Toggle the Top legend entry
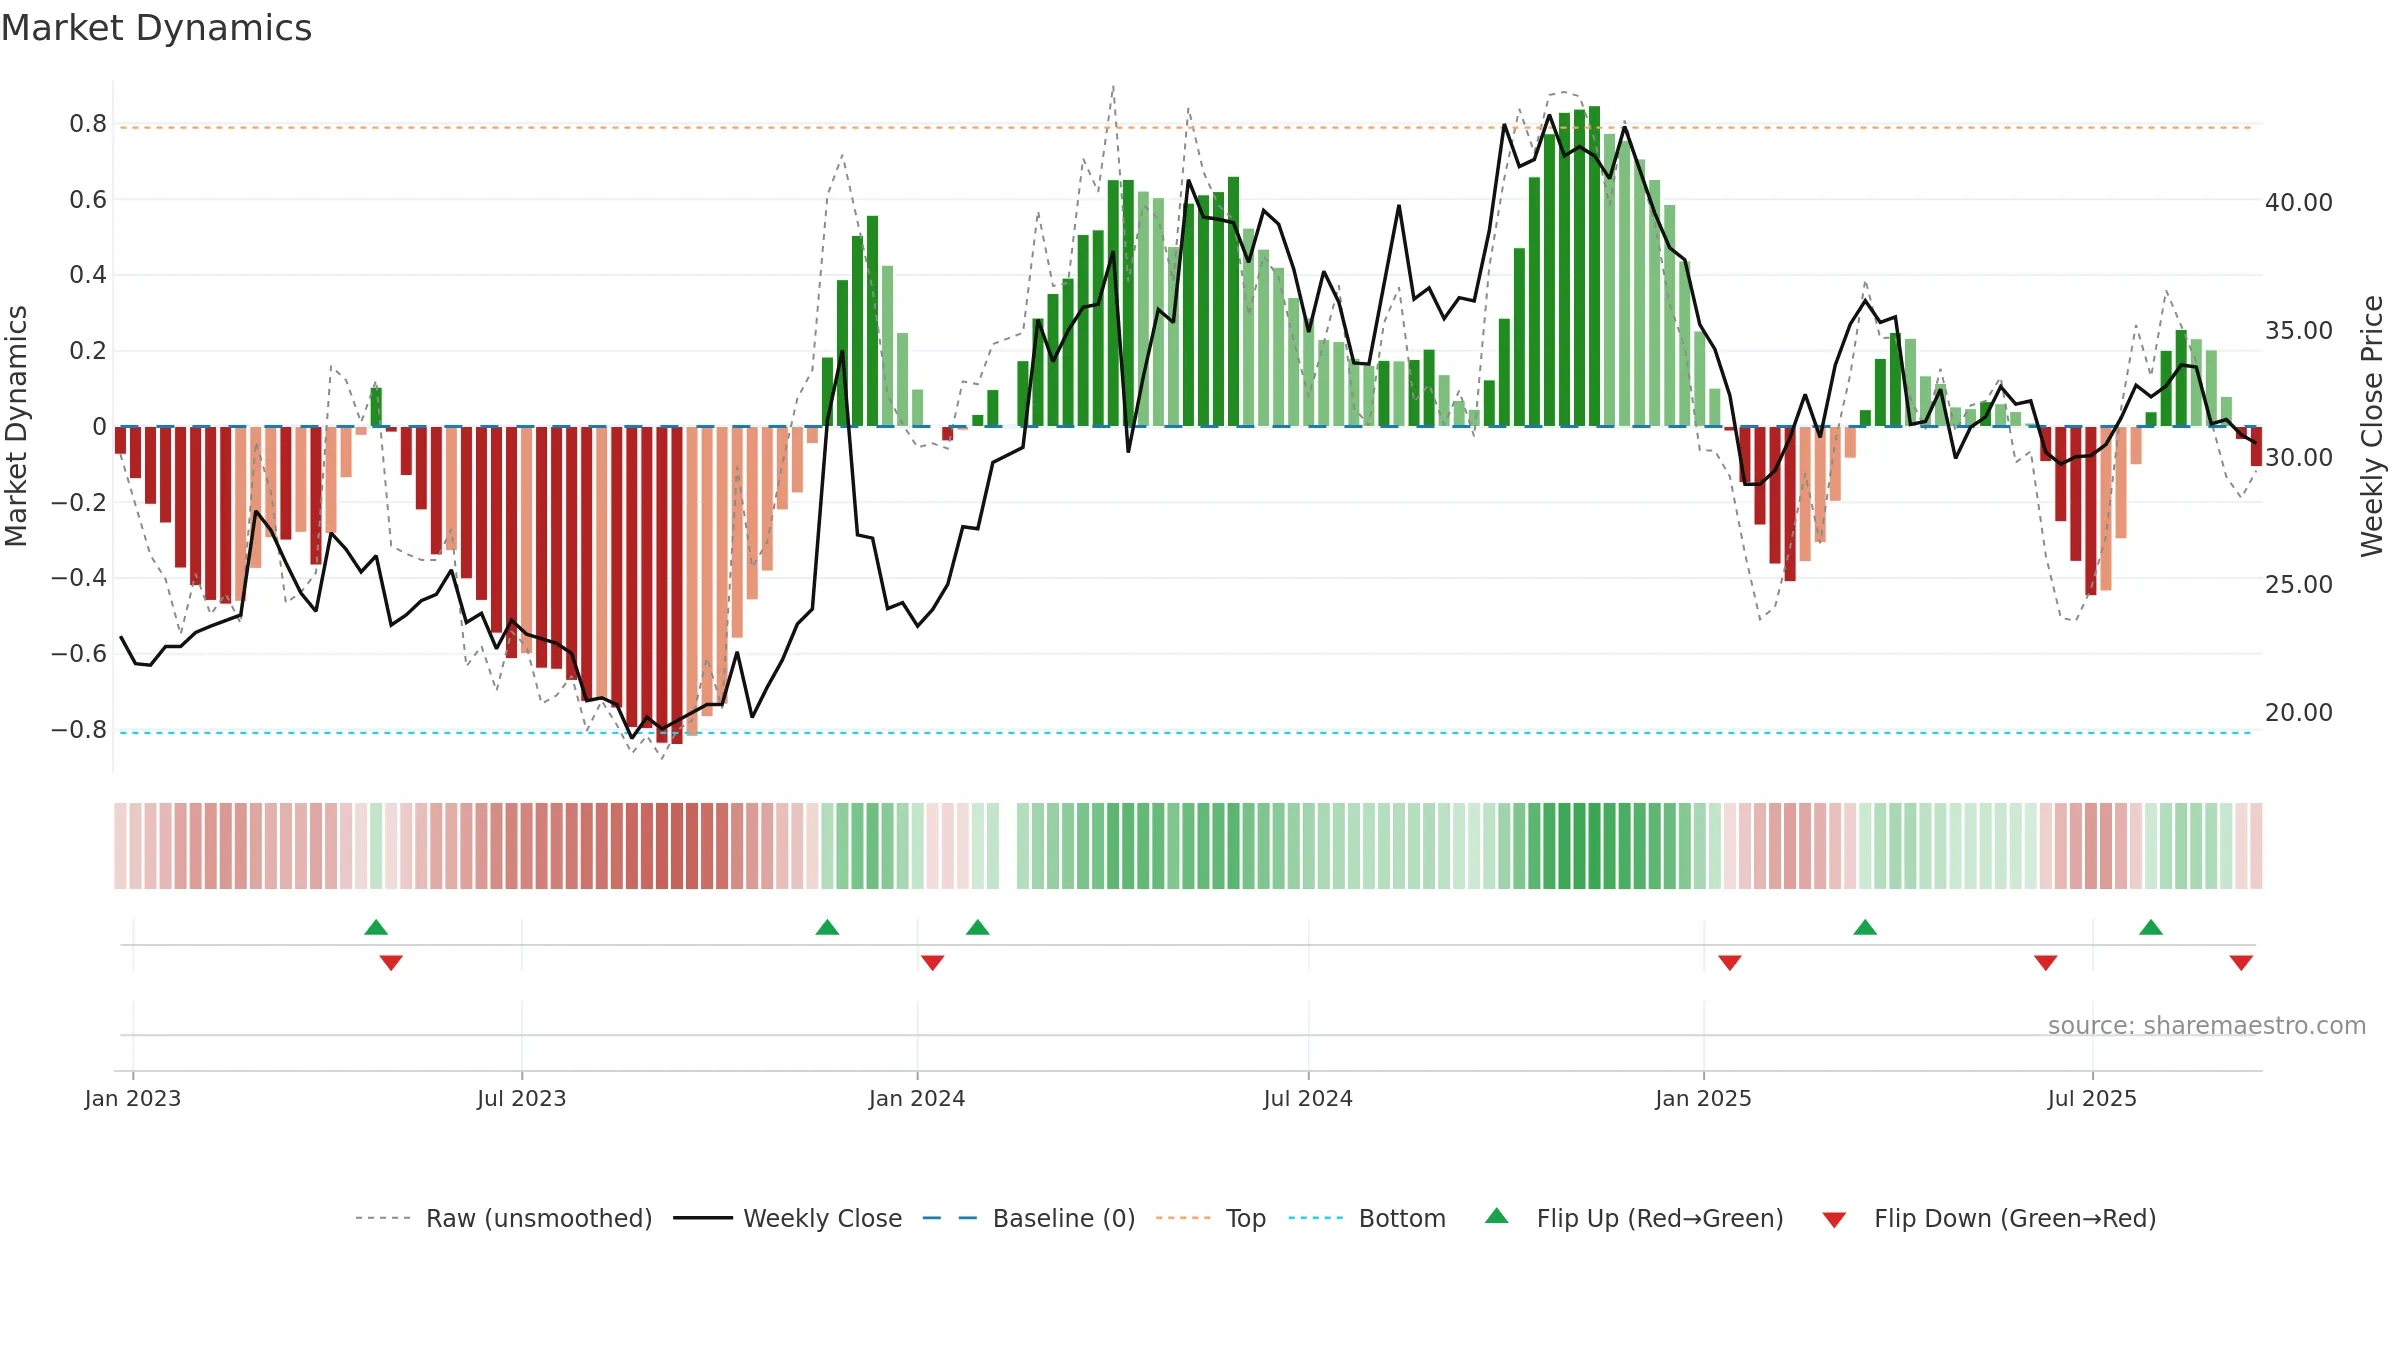 pyautogui.click(x=1211, y=1218)
